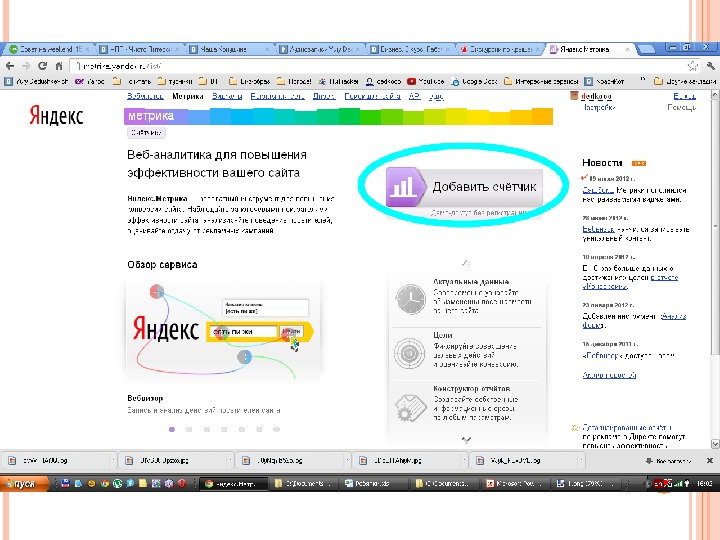The image size is (720, 540).
Task: Close the downloads bar
Action: (x=709, y=460)
